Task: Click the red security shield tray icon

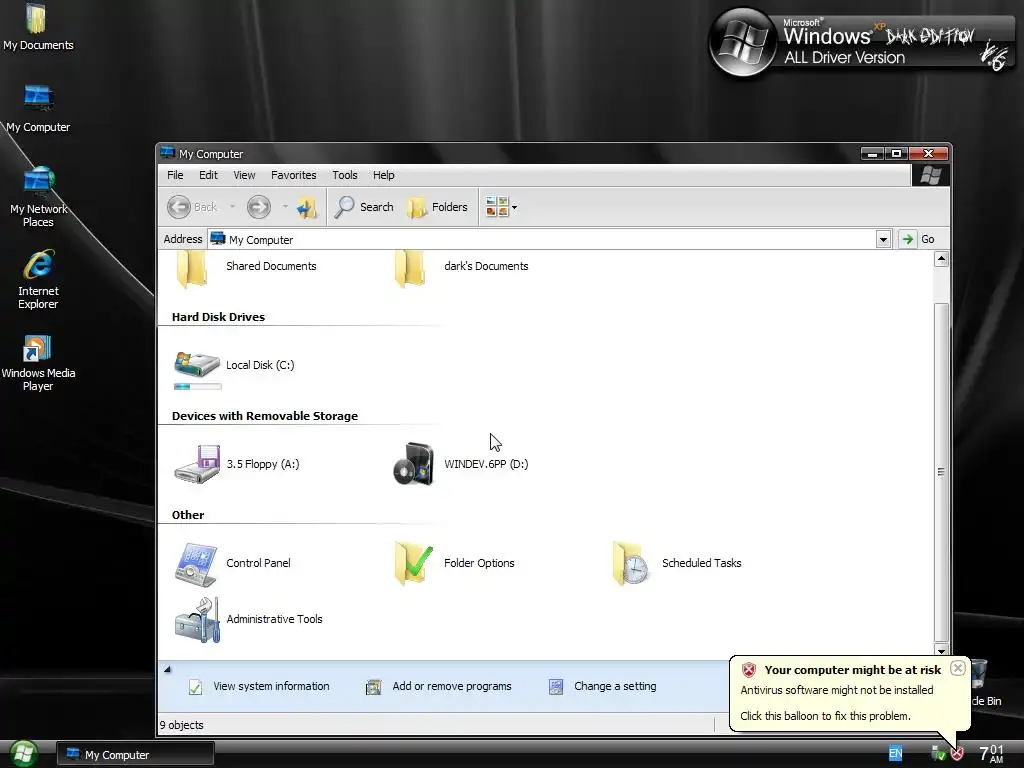Action: [957, 754]
